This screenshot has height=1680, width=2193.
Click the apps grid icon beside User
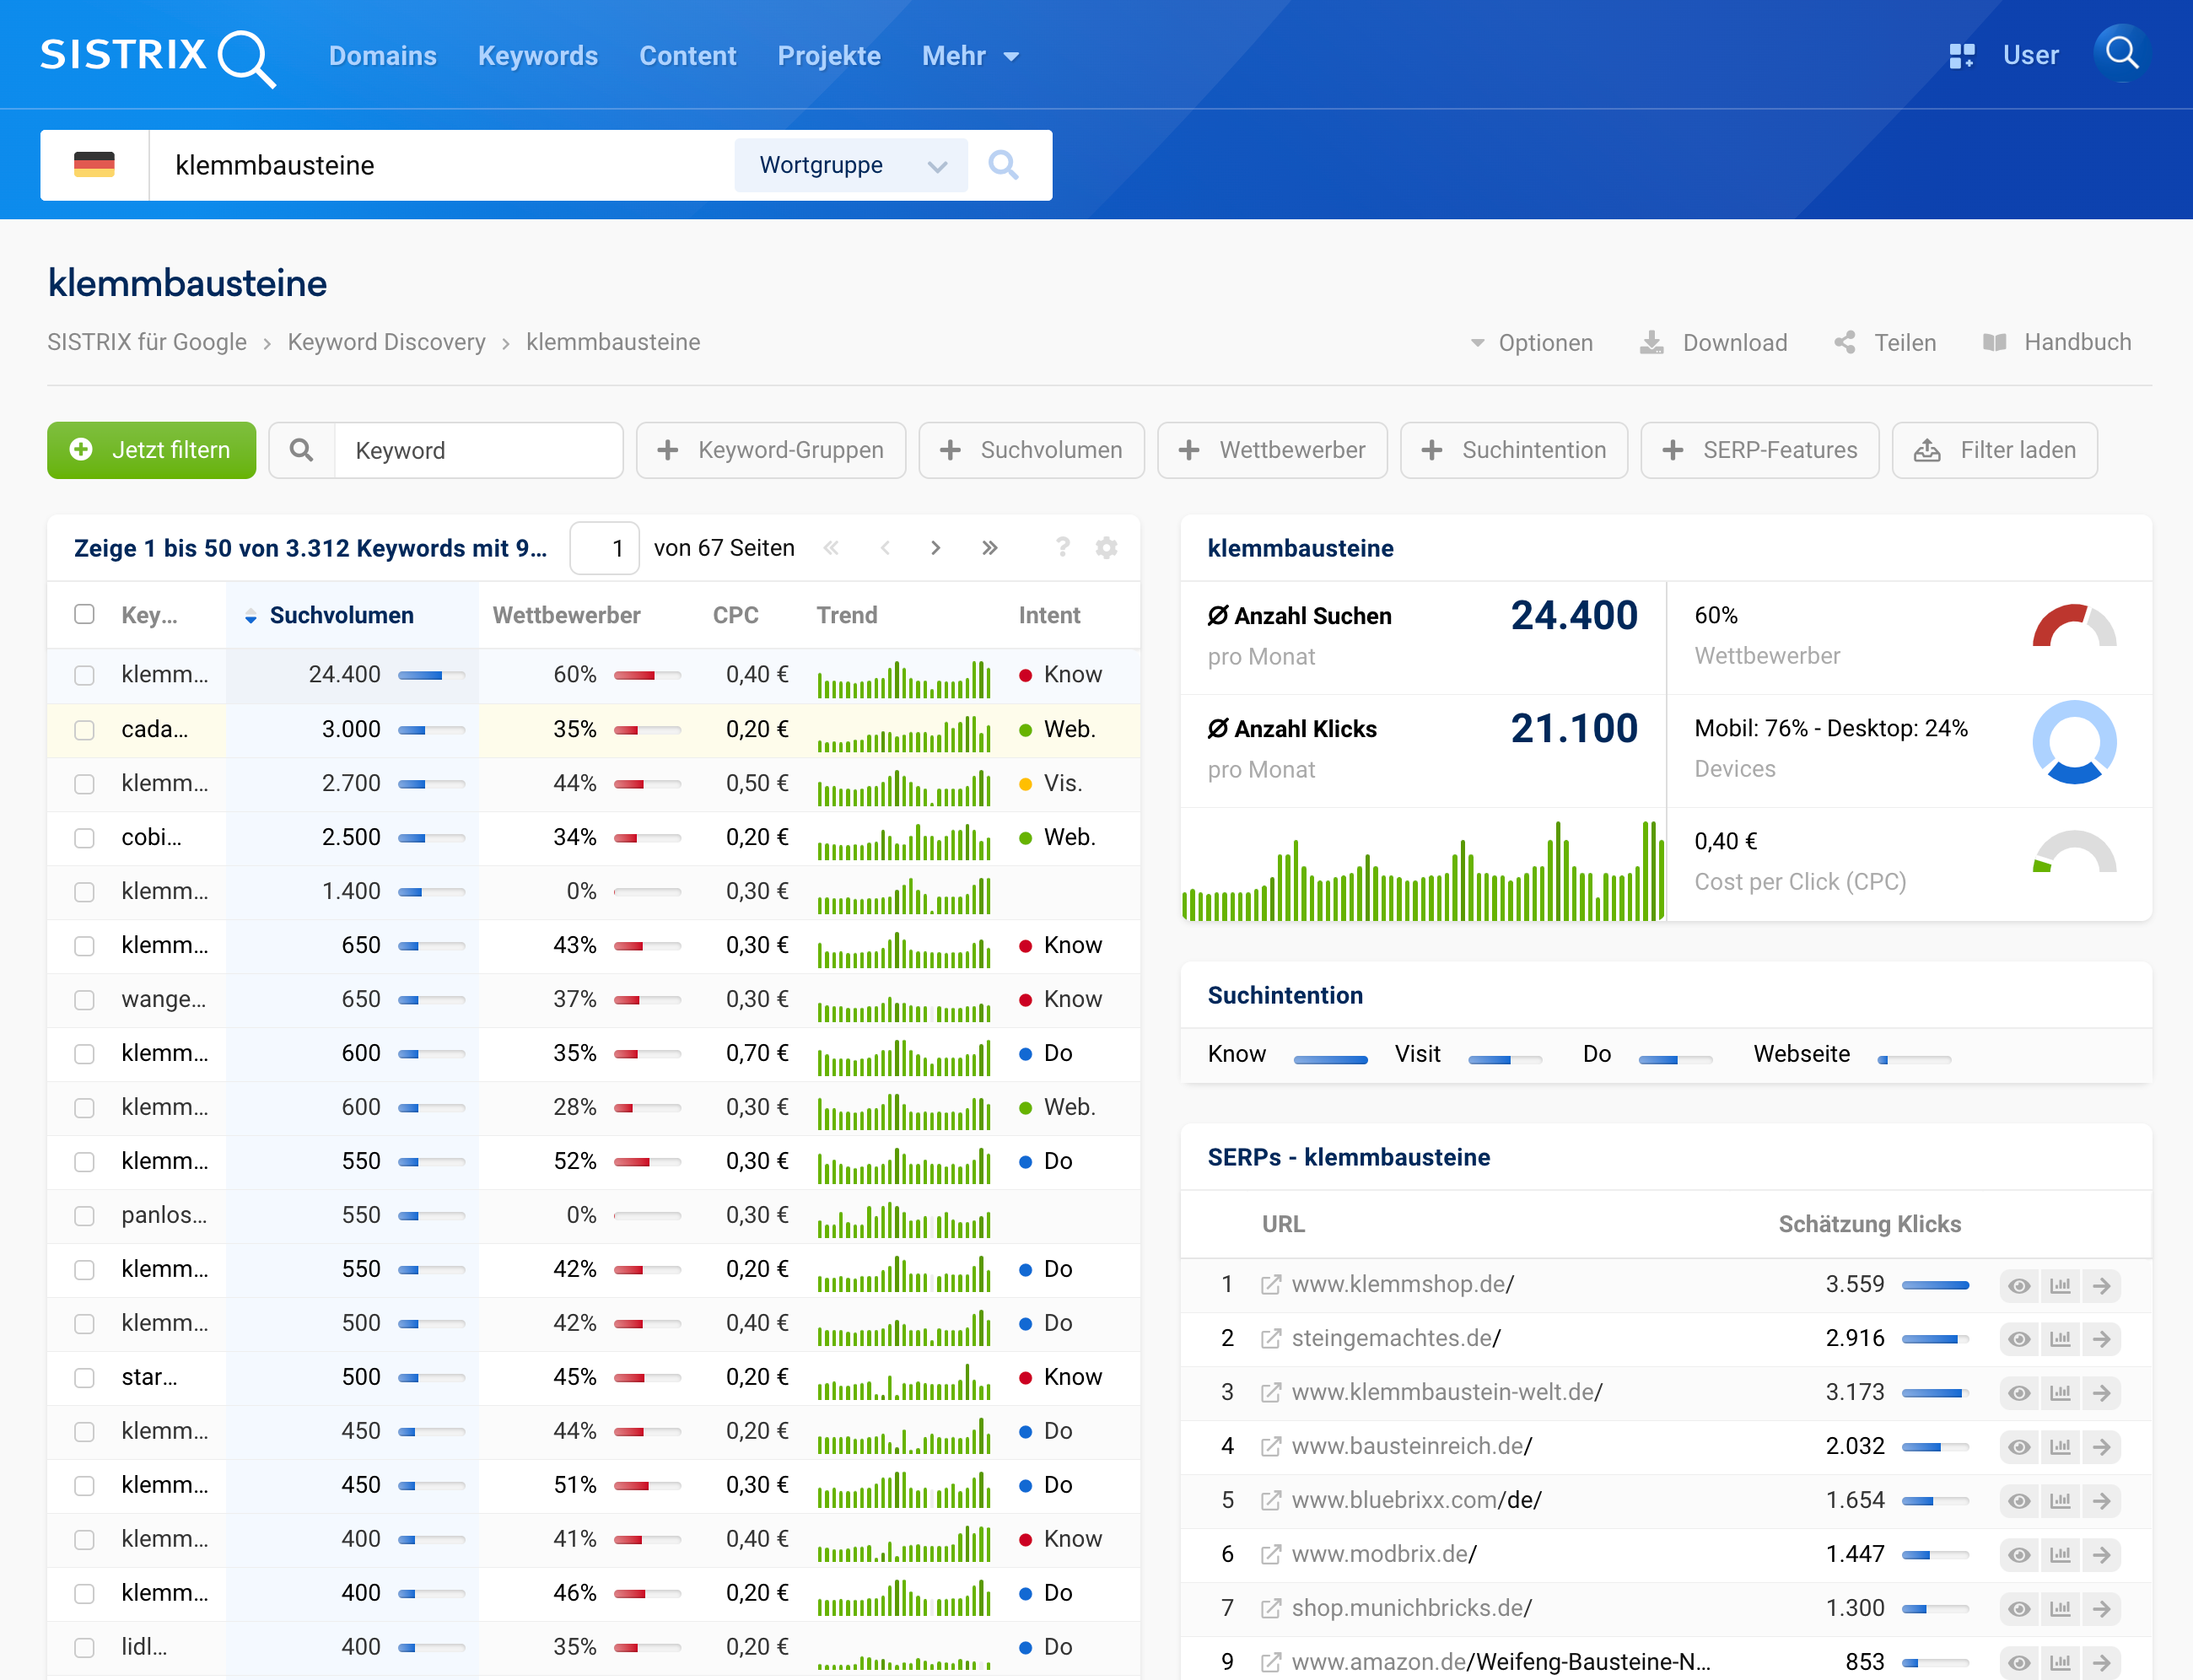(x=1961, y=56)
